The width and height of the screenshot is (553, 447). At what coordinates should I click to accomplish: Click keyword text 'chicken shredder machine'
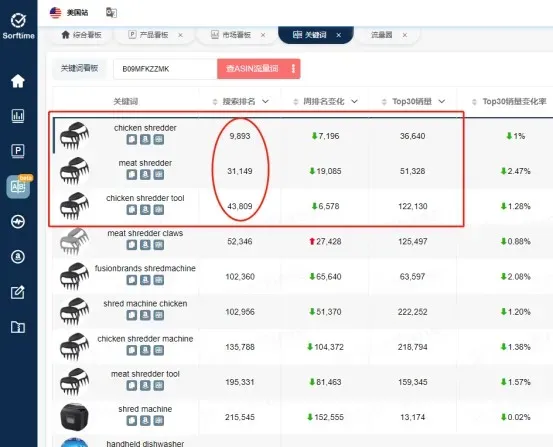(x=145, y=339)
